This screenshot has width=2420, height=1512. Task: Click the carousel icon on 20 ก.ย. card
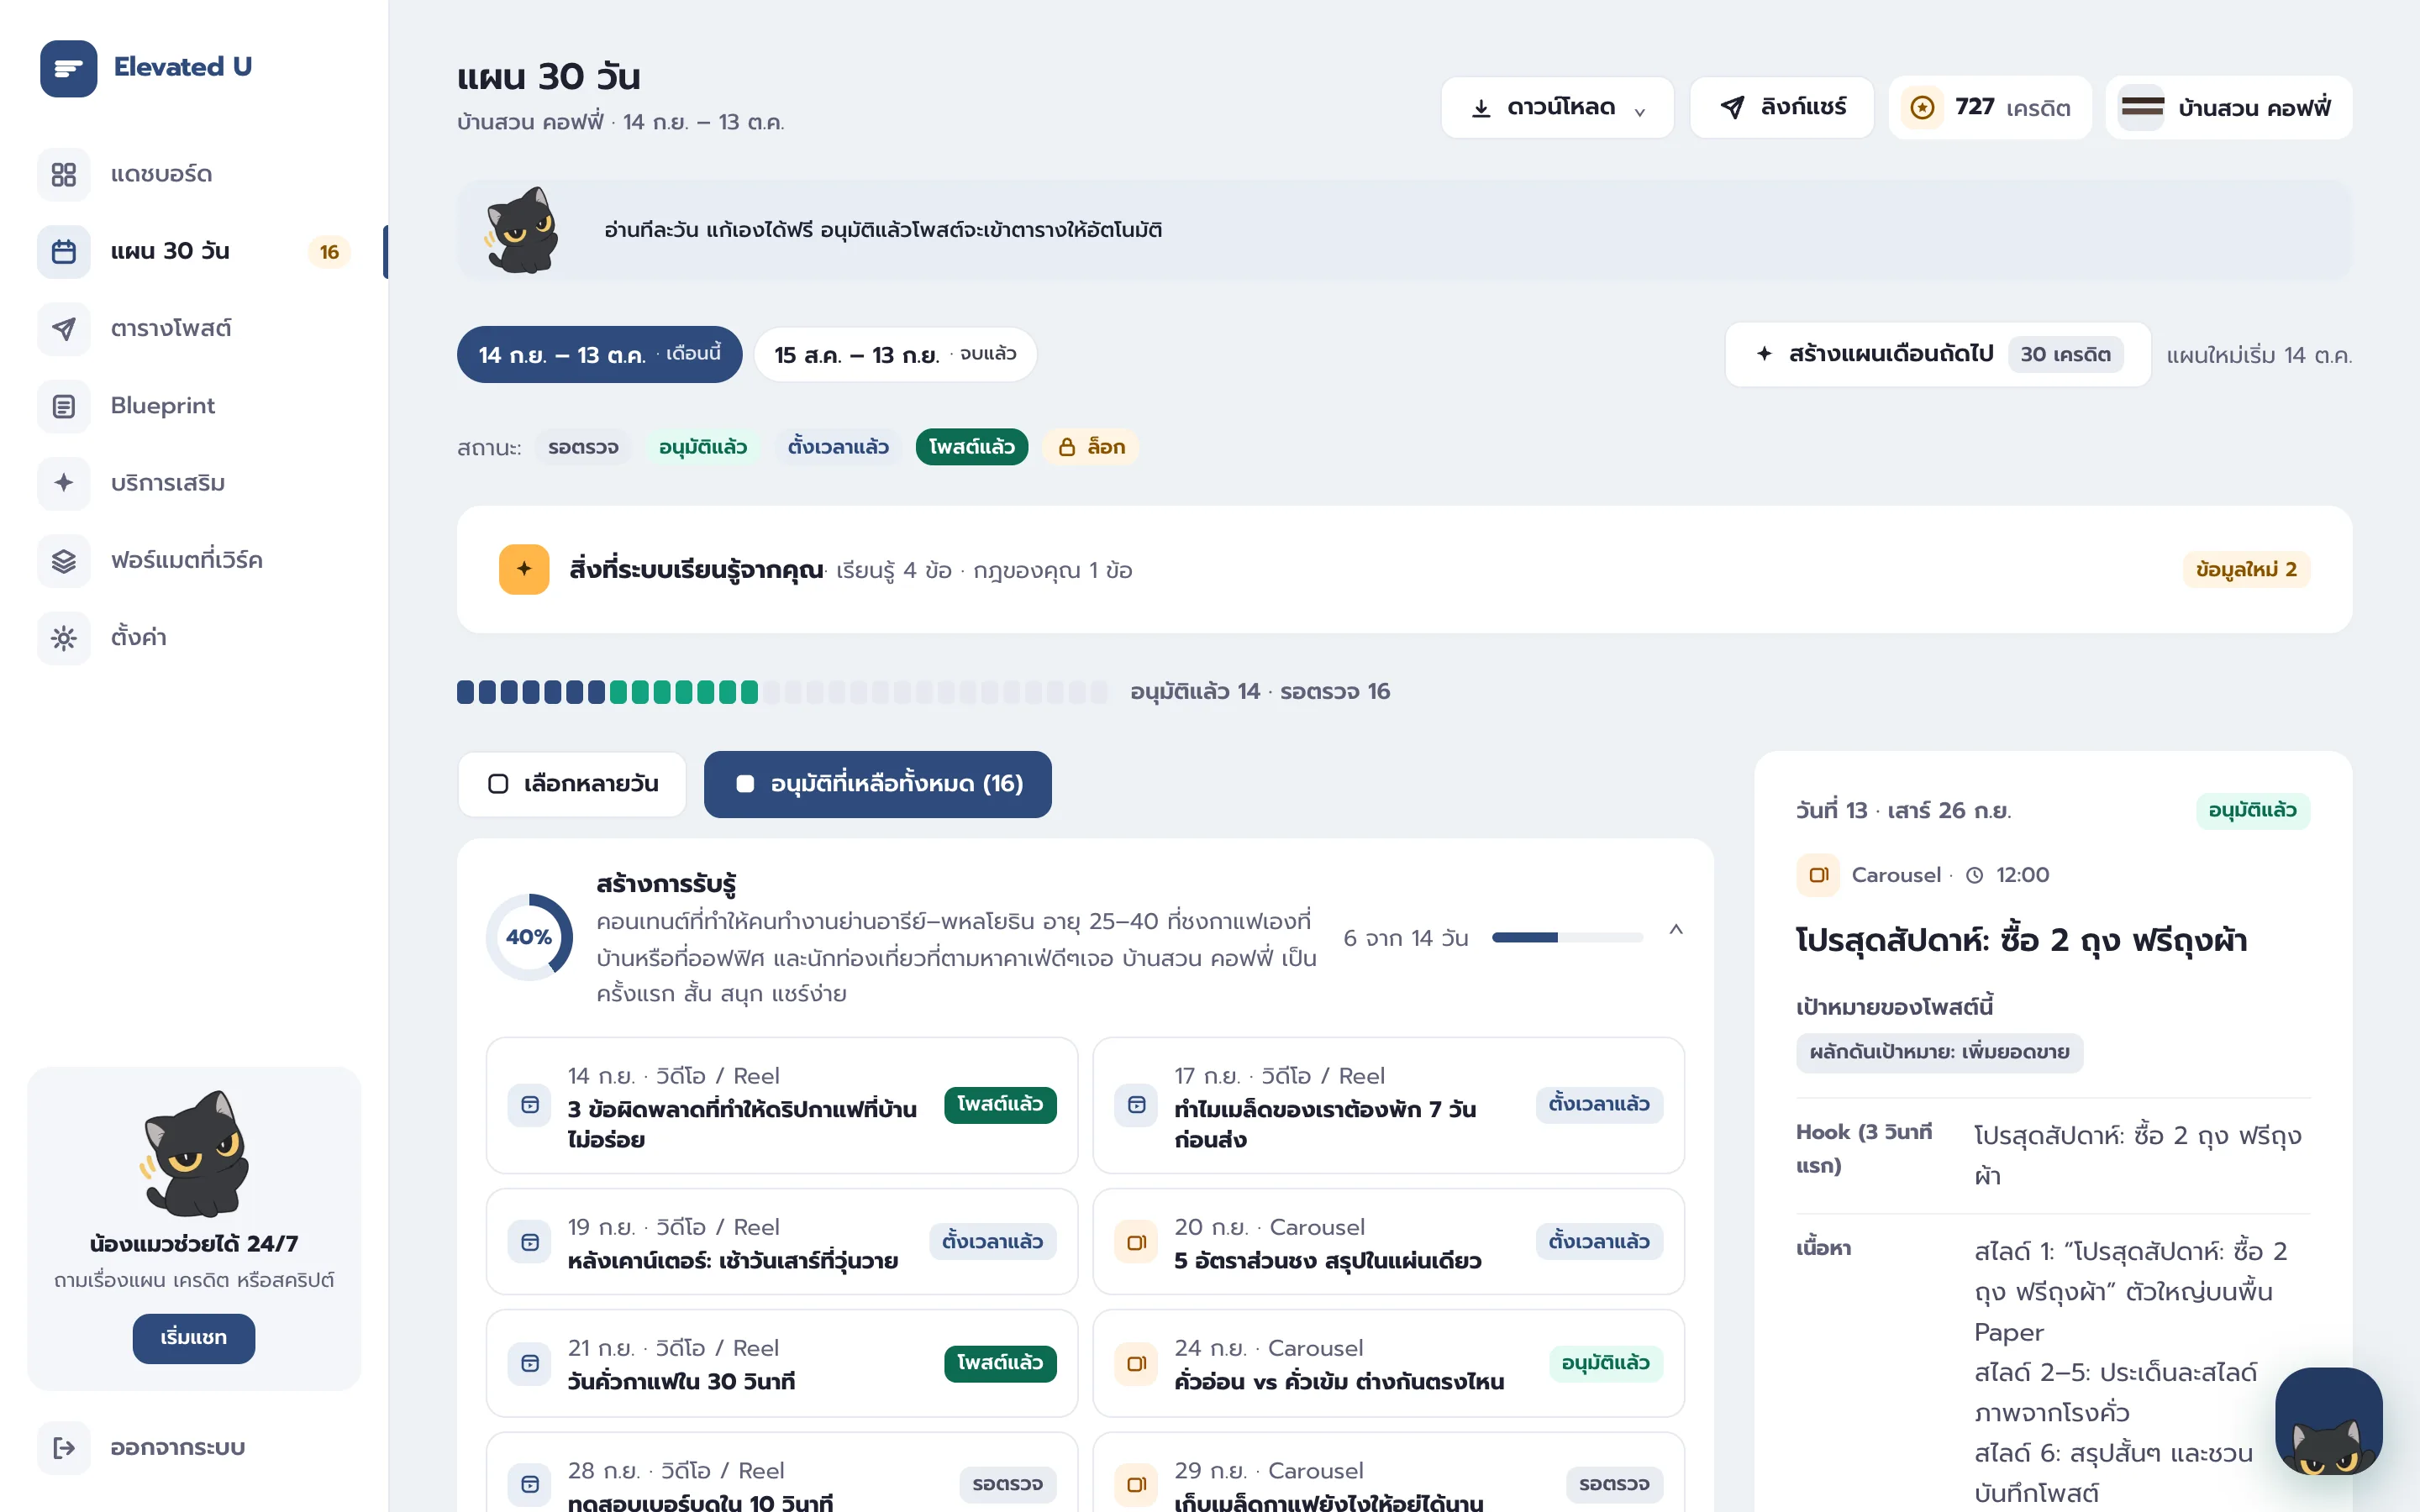1137,1242
